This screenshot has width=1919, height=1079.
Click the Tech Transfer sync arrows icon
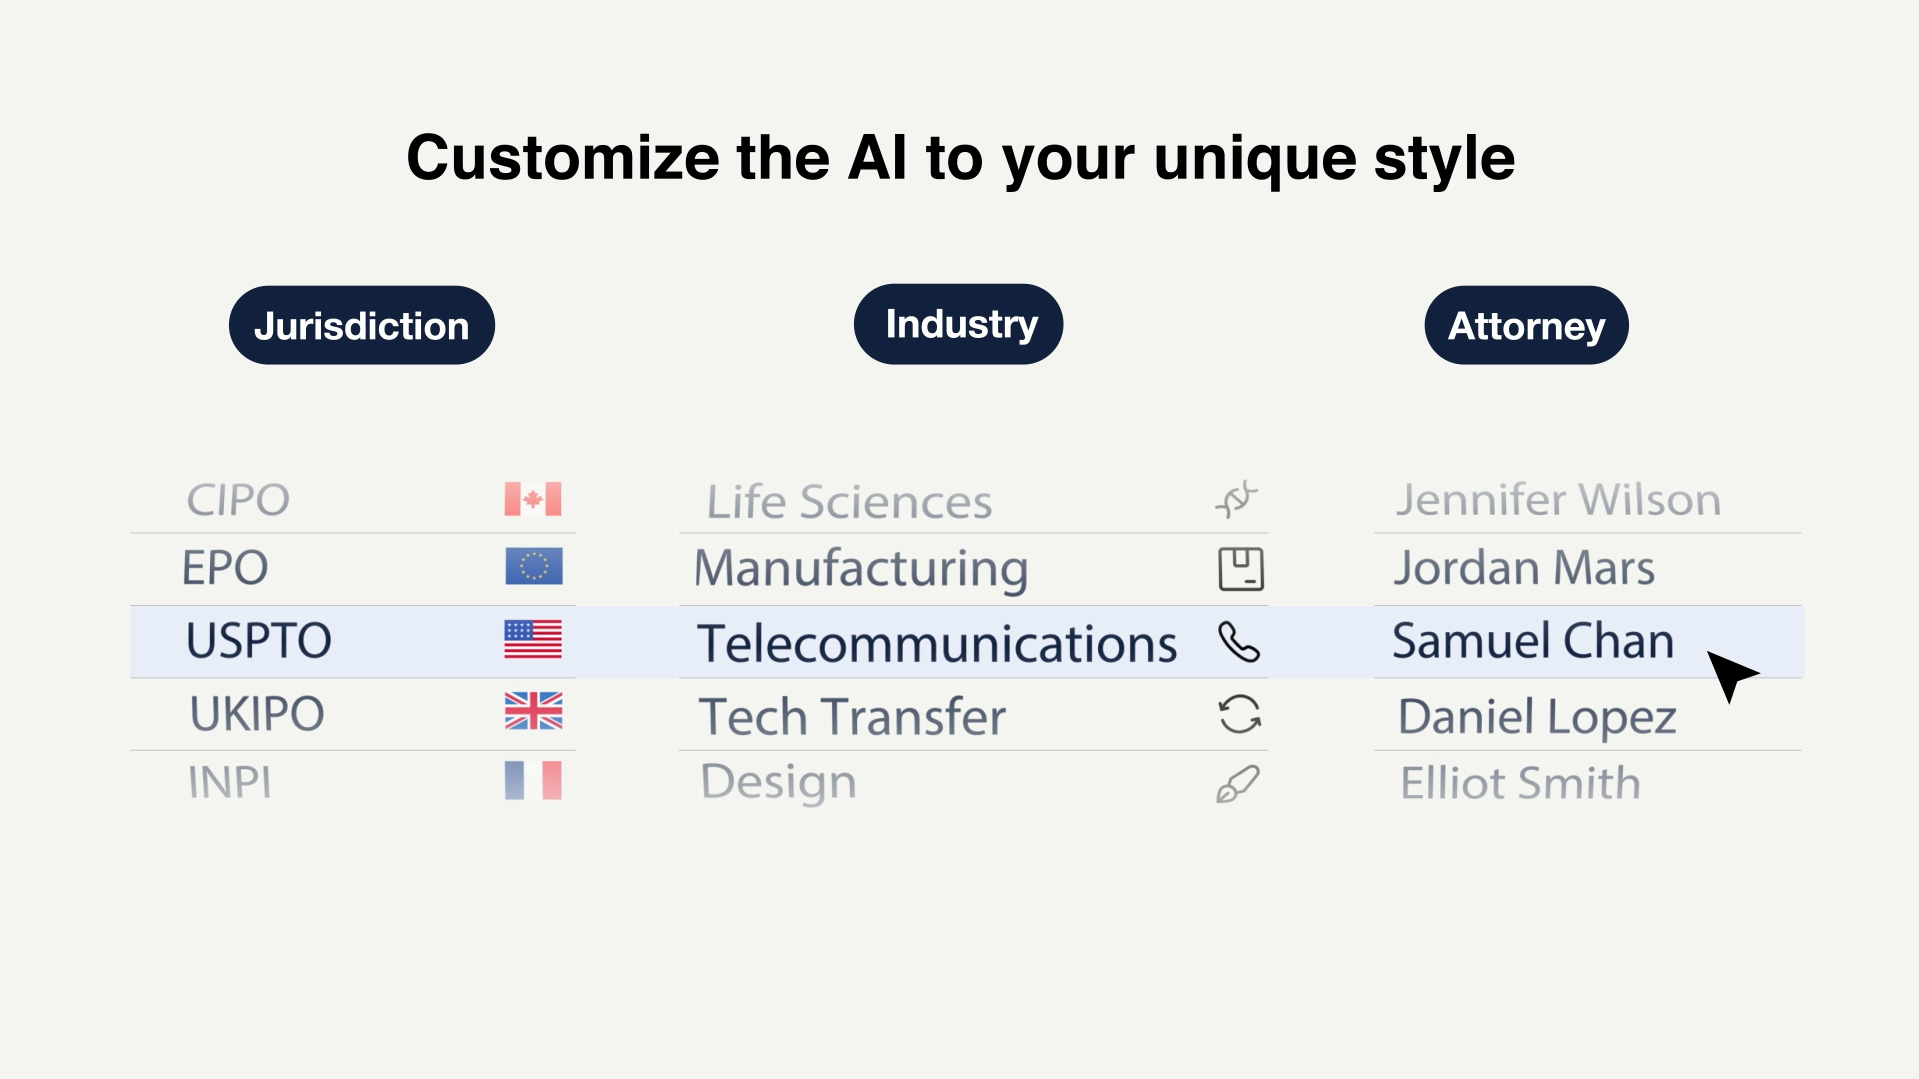click(x=1239, y=715)
